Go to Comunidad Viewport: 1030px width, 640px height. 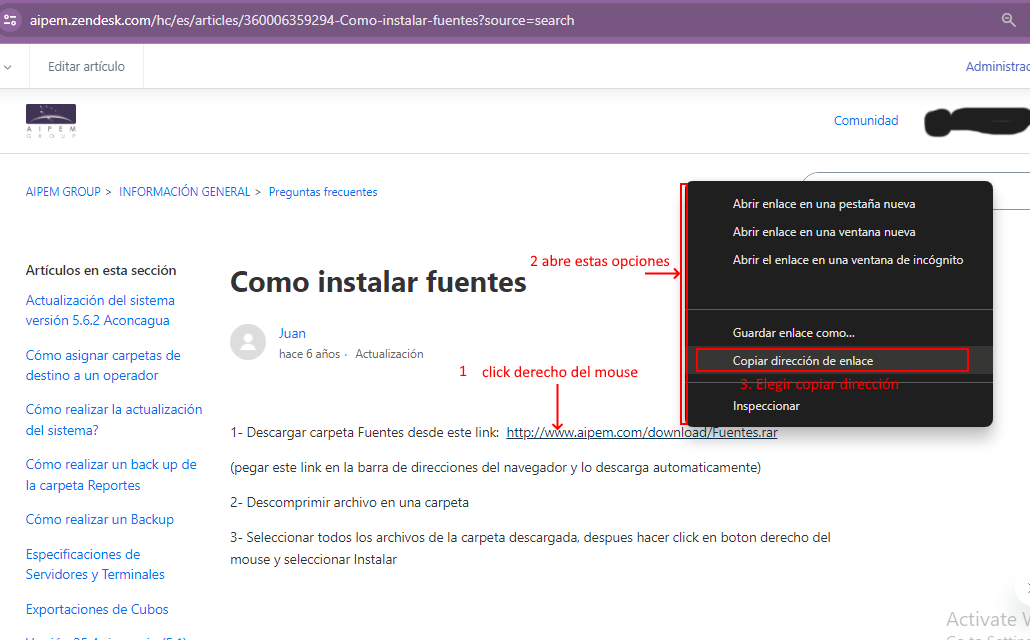(x=866, y=120)
